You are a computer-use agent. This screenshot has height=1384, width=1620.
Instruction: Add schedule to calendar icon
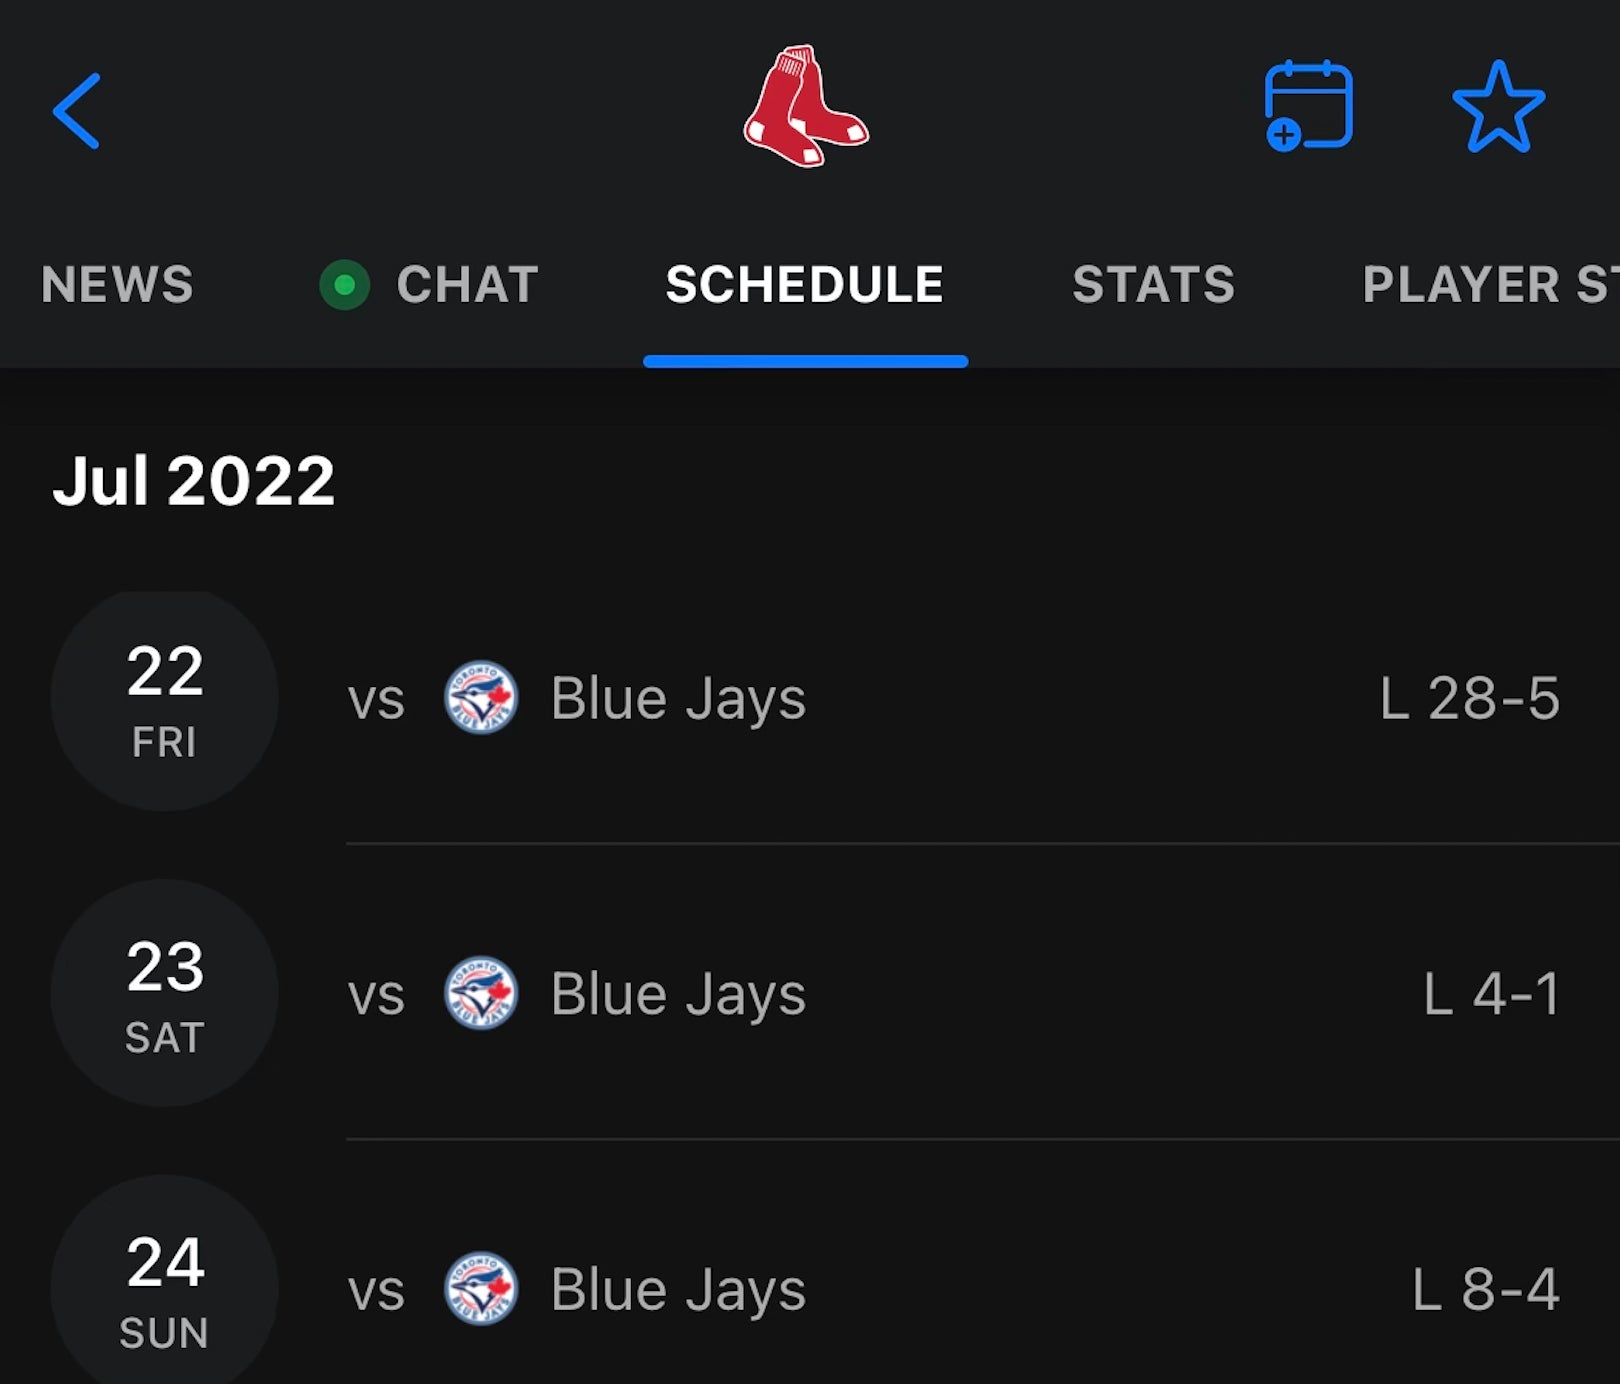click(x=1307, y=106)
